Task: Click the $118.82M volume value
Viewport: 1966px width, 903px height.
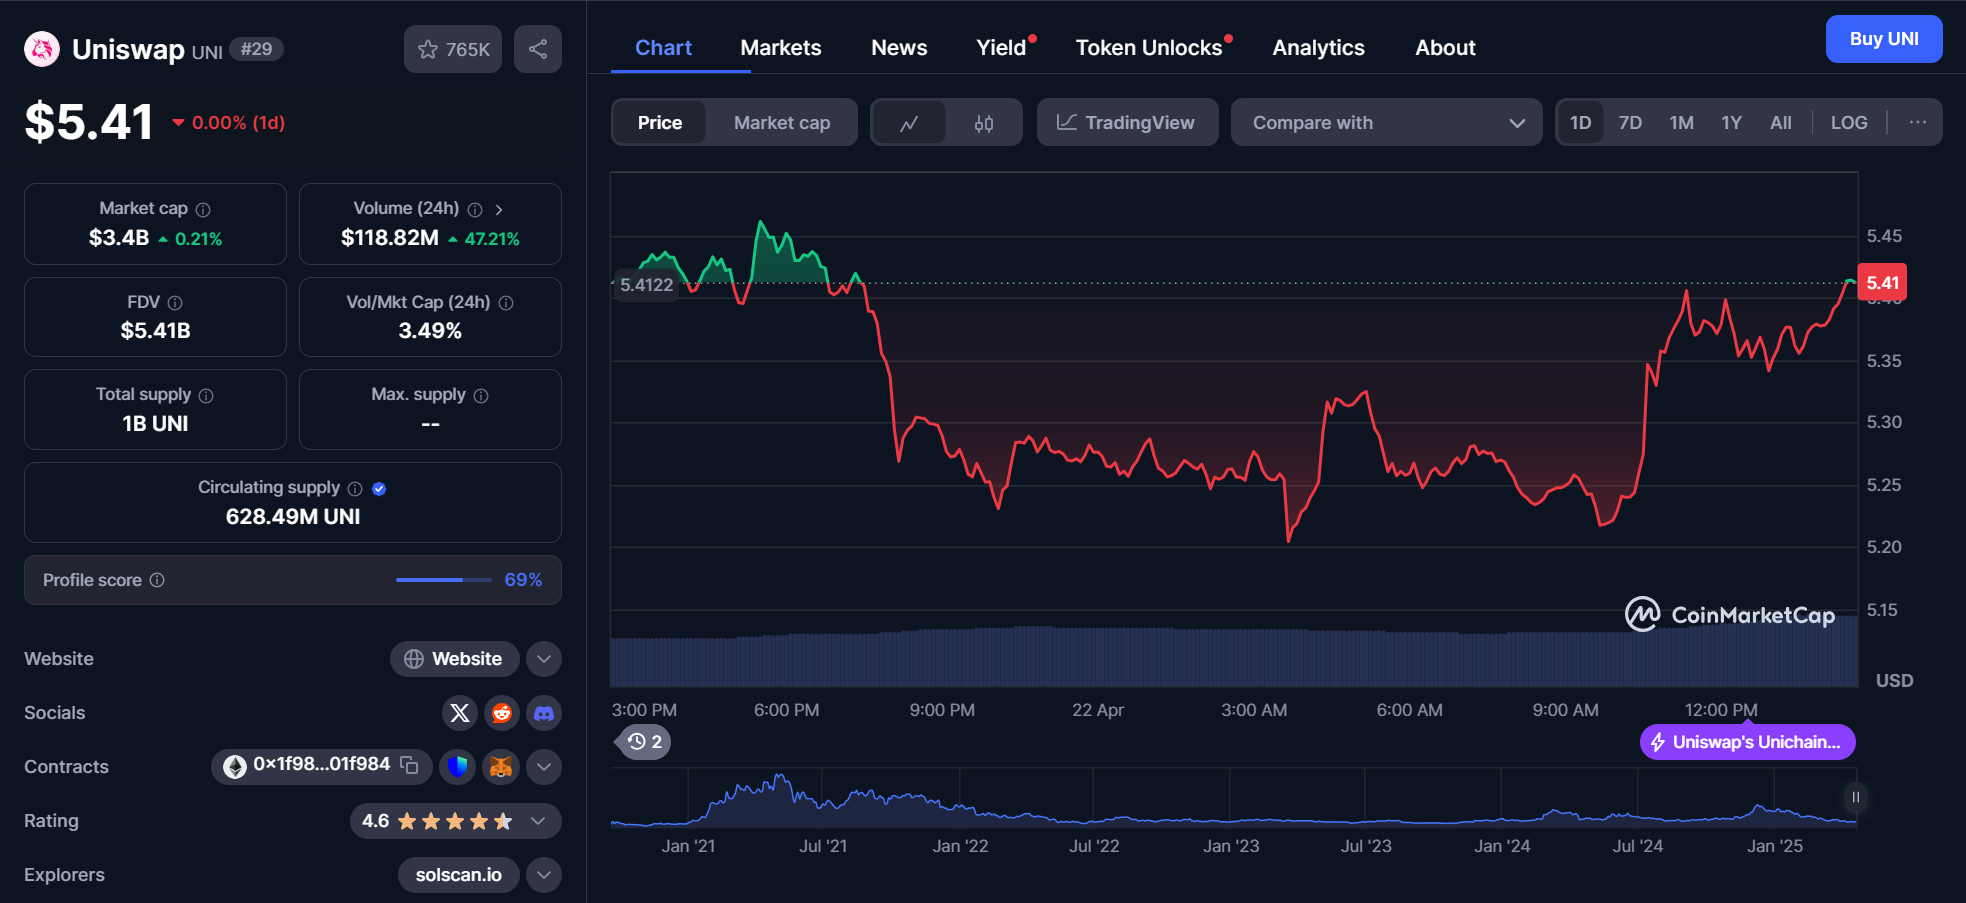Action: click(390, 238)
